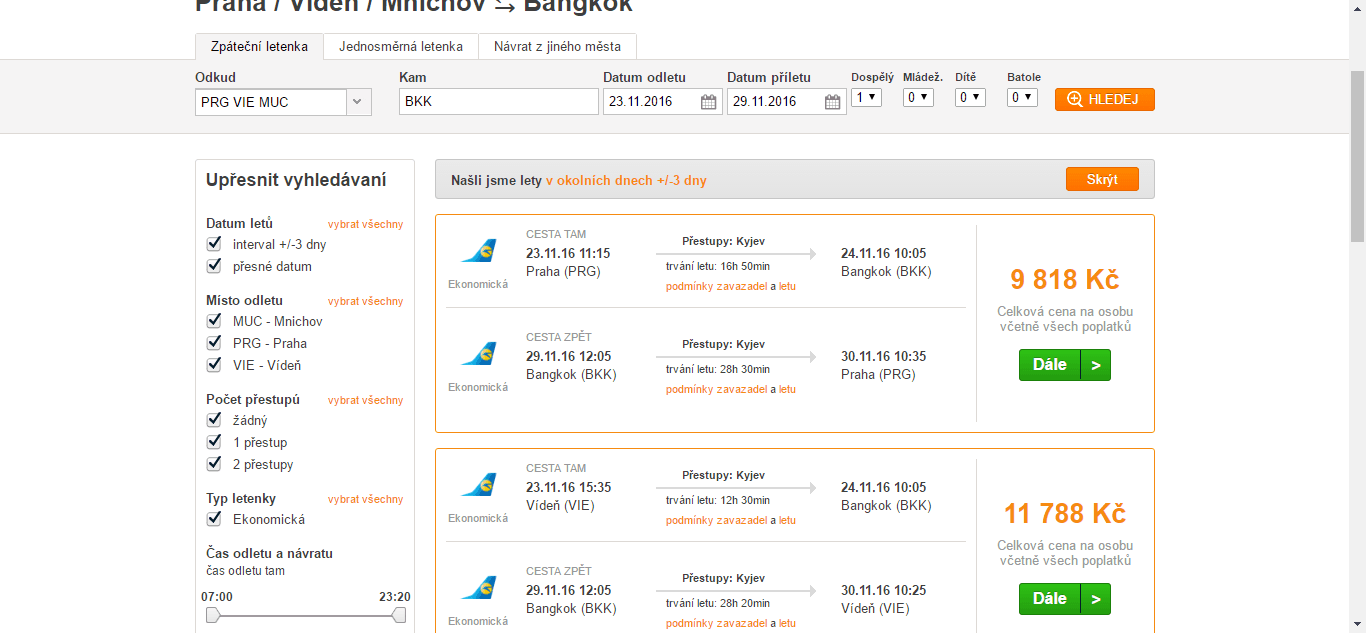The width and height of the screenshot is (1366, 633).
Task: Open 'podmínky zavazadel' for Praha outbound flight
Action: (x=717, y=286)
